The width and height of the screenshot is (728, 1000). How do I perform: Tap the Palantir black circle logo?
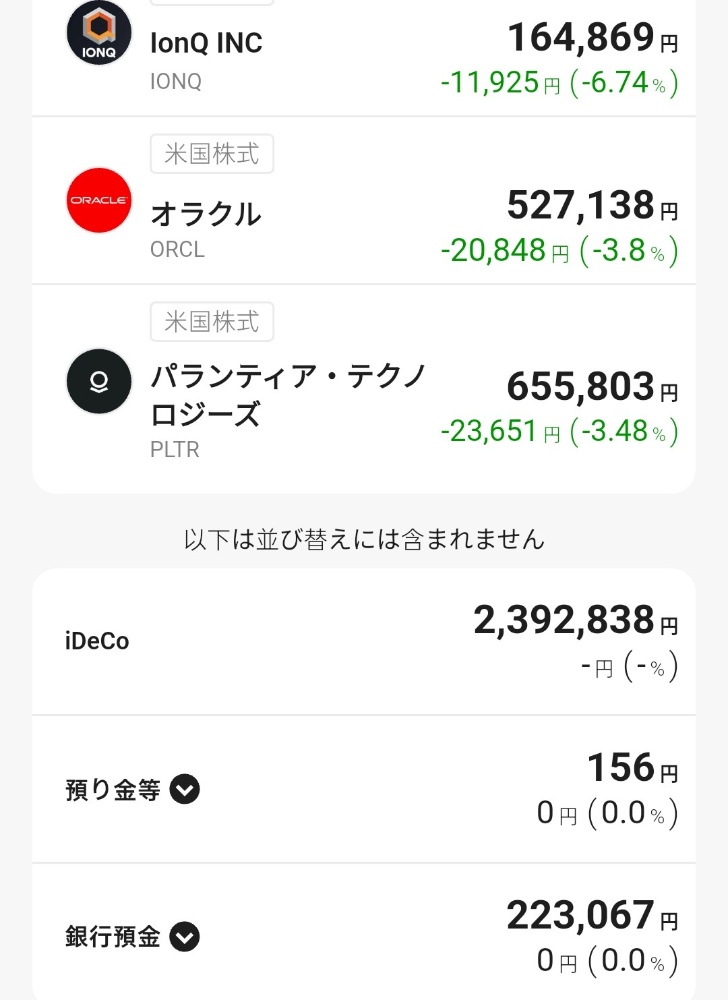(x=99, y=381)
